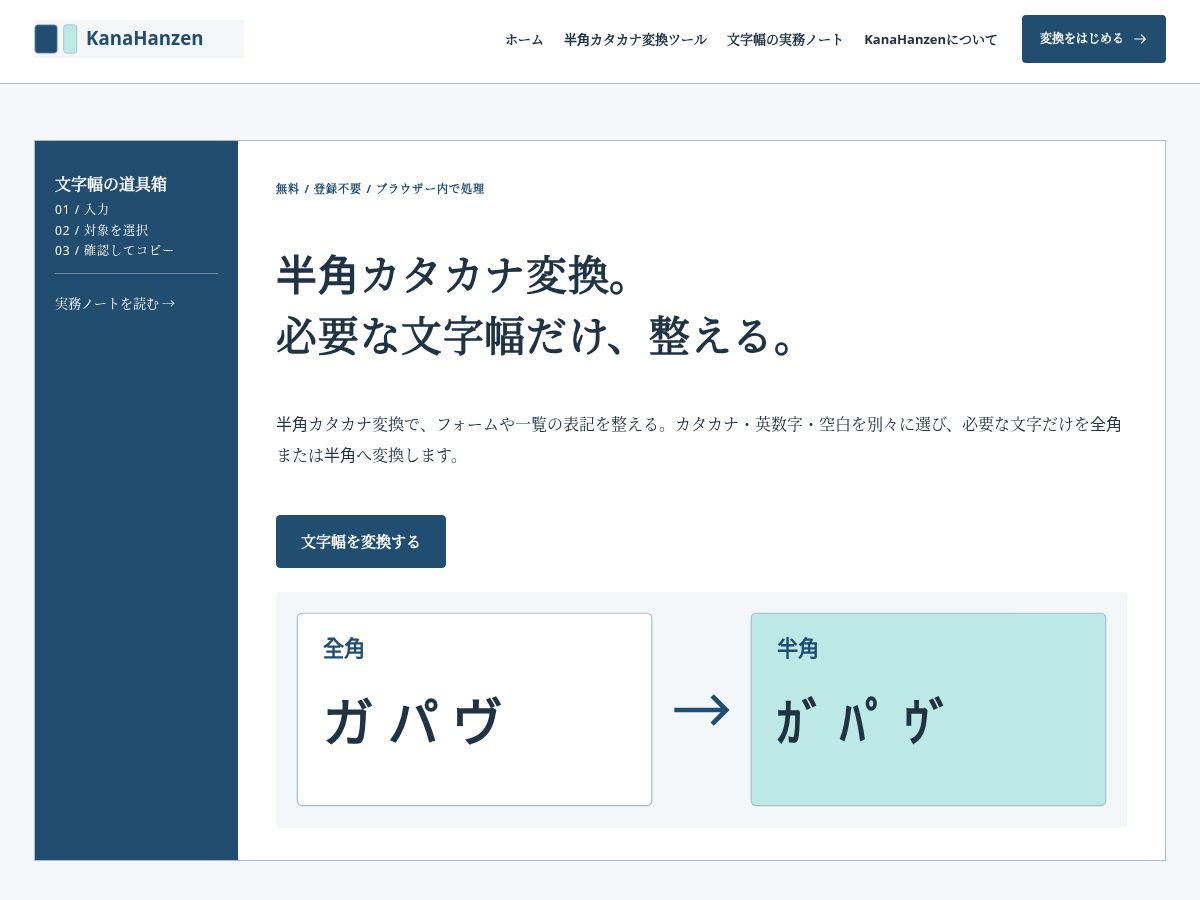Image resolution: width=1200 pixels, height=900 pixels.
Task: Click the 文字幅を変換する button
Action: 361,542
